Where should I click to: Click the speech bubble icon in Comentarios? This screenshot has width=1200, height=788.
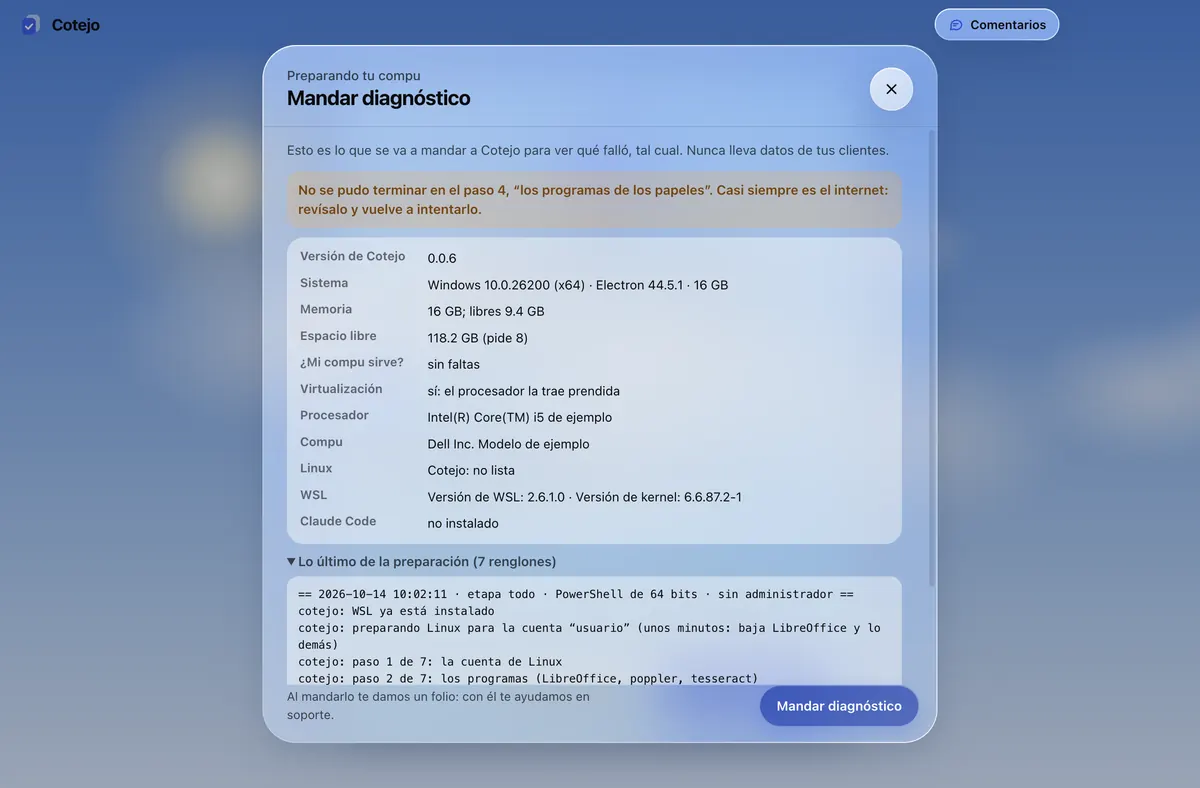(x=956, y=25)
